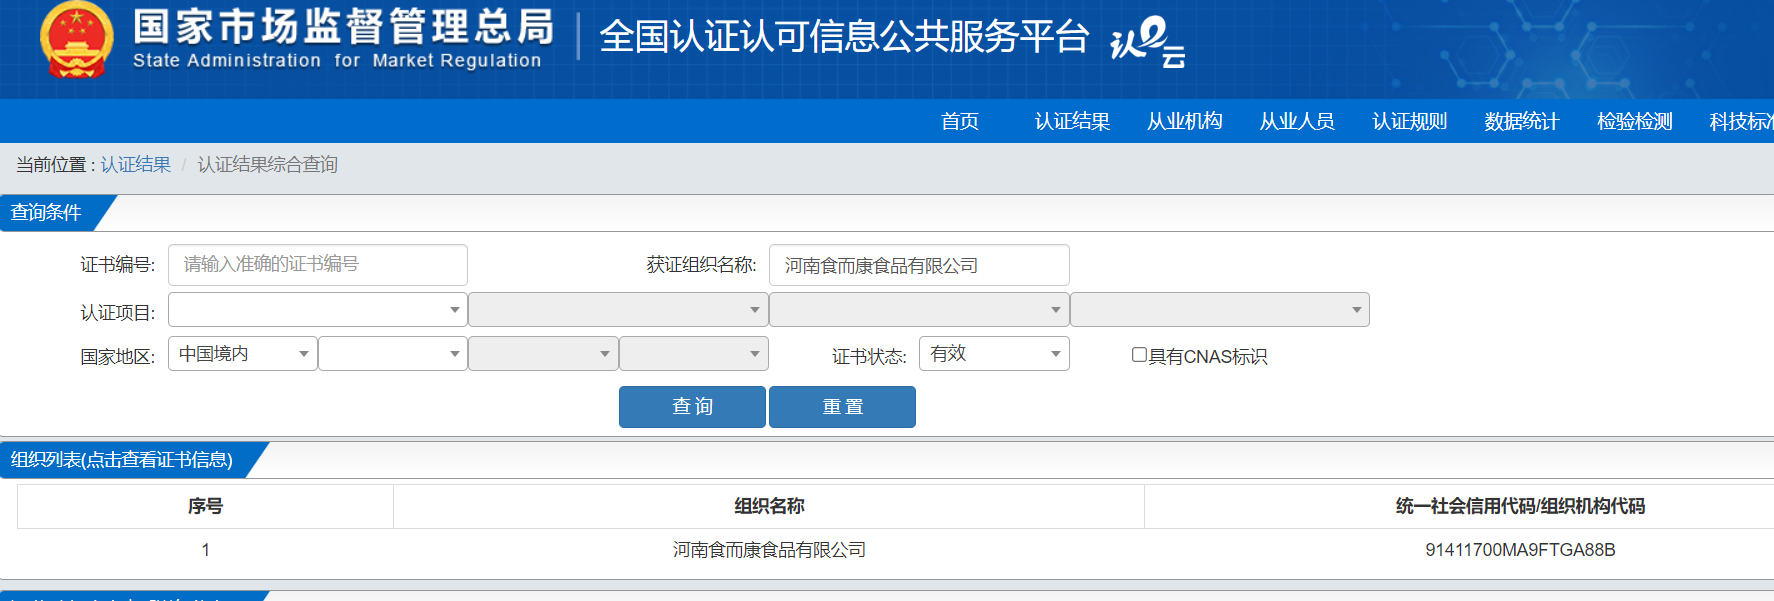Open the fourth 国家地区 dropdown
Viewport: 1774px width, 601px height.
pyautogui.click(x=694, y=354)
